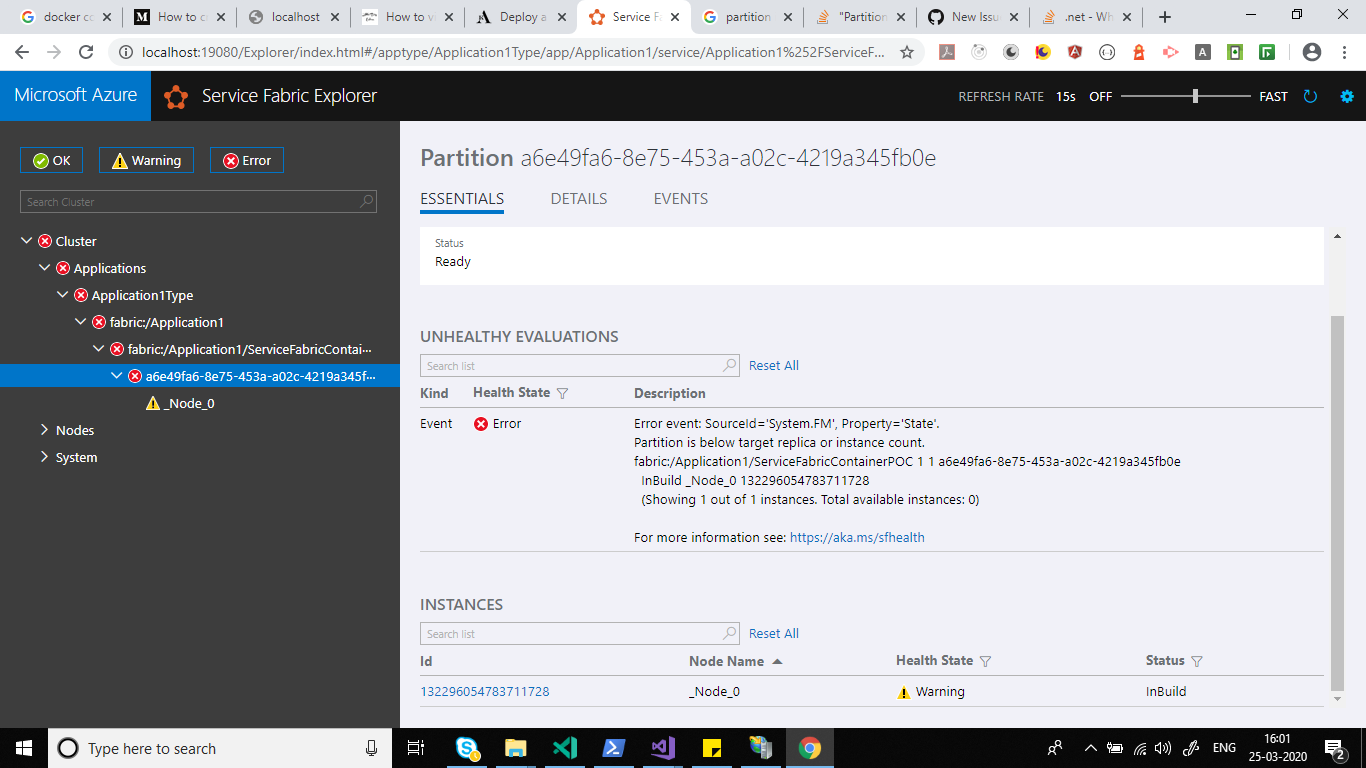This screenshot has width=1366, height=768.
Task: Open PowerShell from the taskbar
Action: click(x=614, y=747)
